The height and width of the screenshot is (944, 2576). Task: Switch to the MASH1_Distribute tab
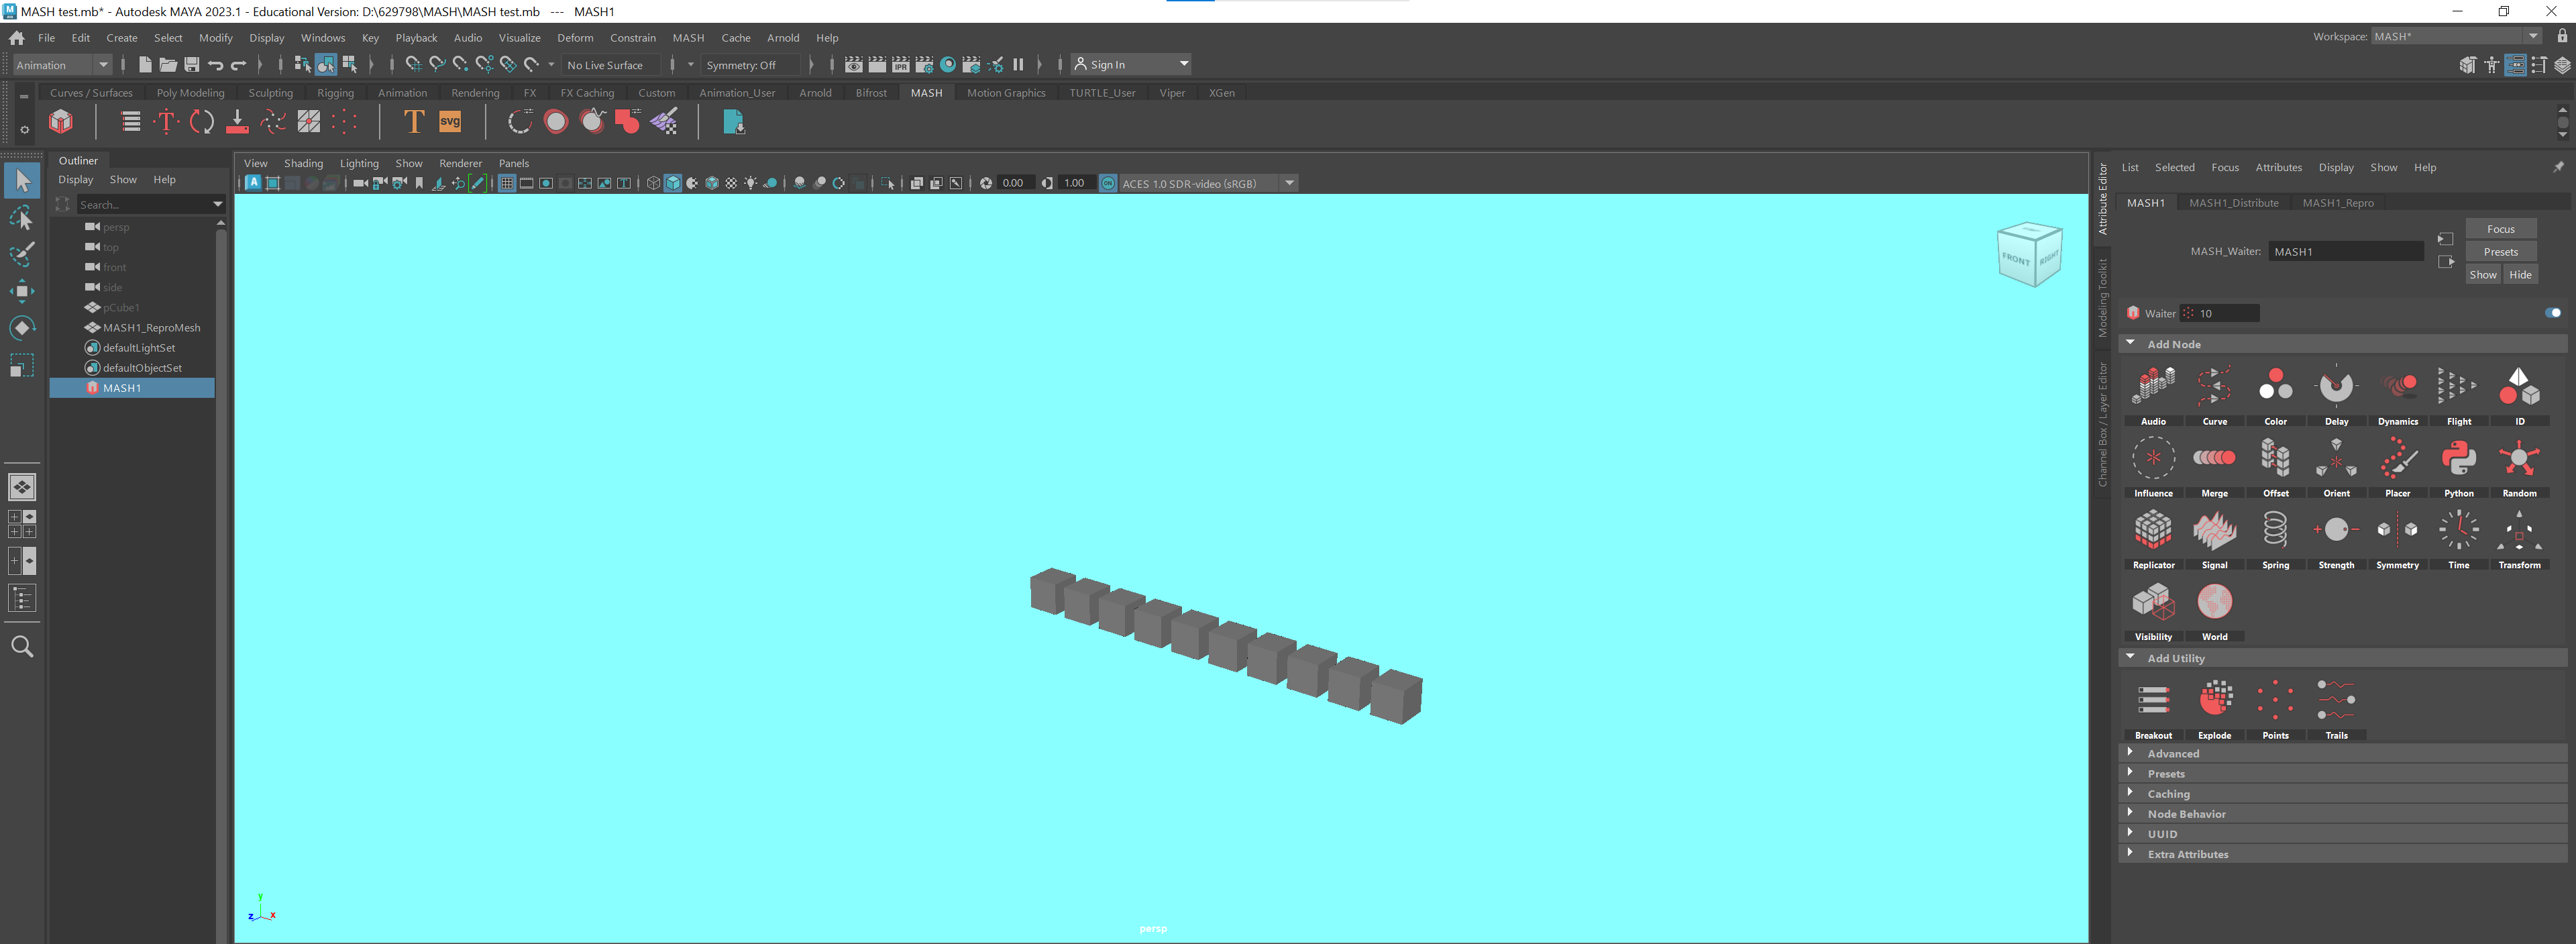(2233, 203)
